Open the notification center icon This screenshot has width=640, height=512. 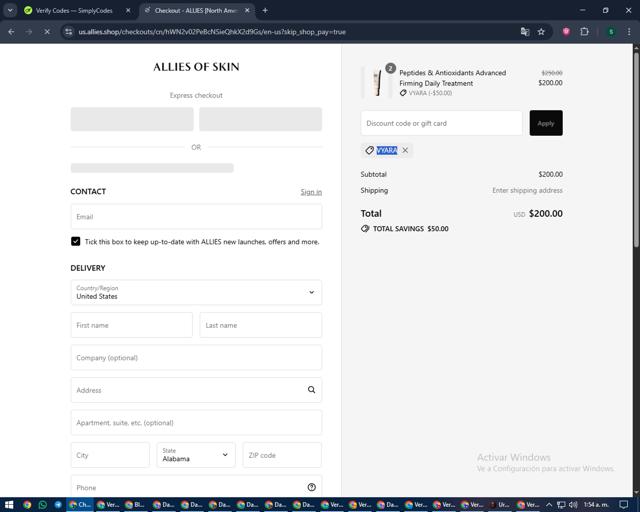click(624, 505)
